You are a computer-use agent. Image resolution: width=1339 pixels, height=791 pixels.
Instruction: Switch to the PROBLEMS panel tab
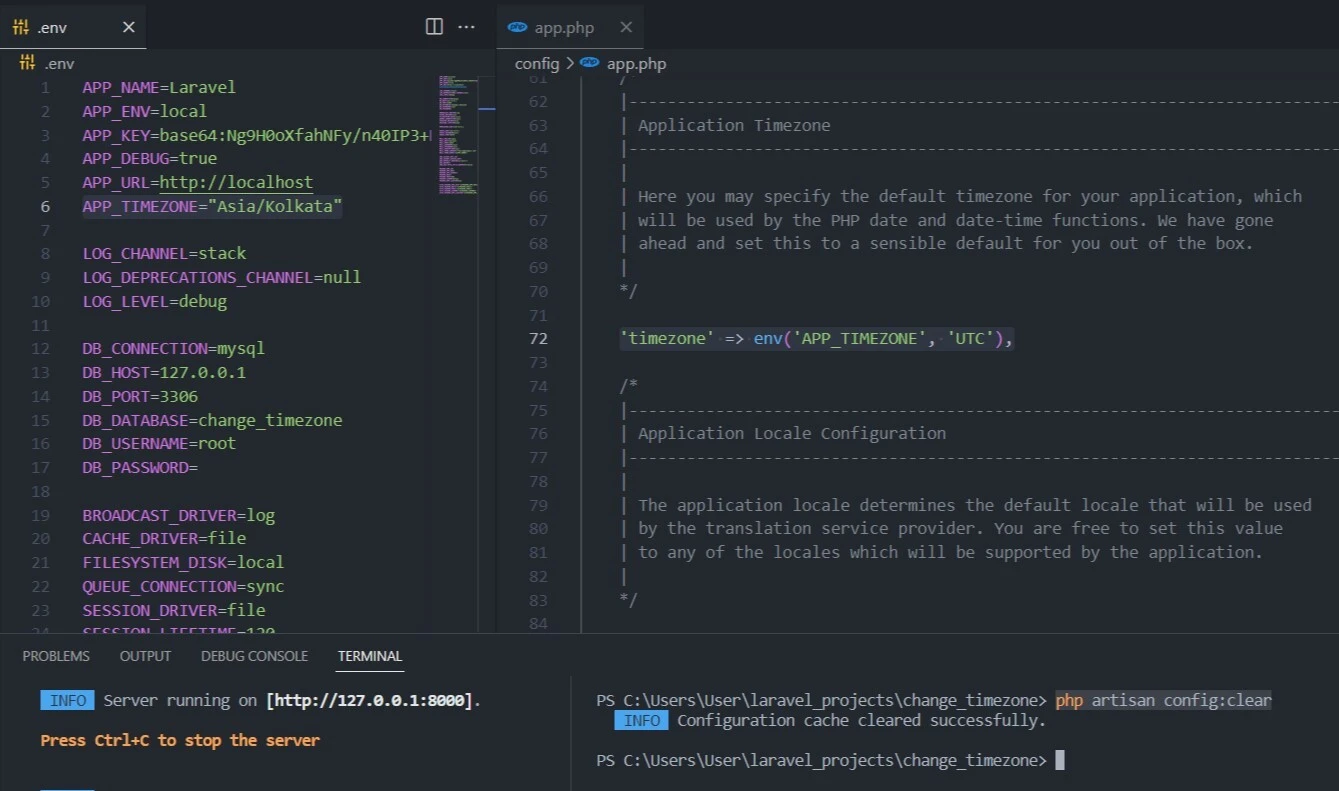(x=56, y=656)
